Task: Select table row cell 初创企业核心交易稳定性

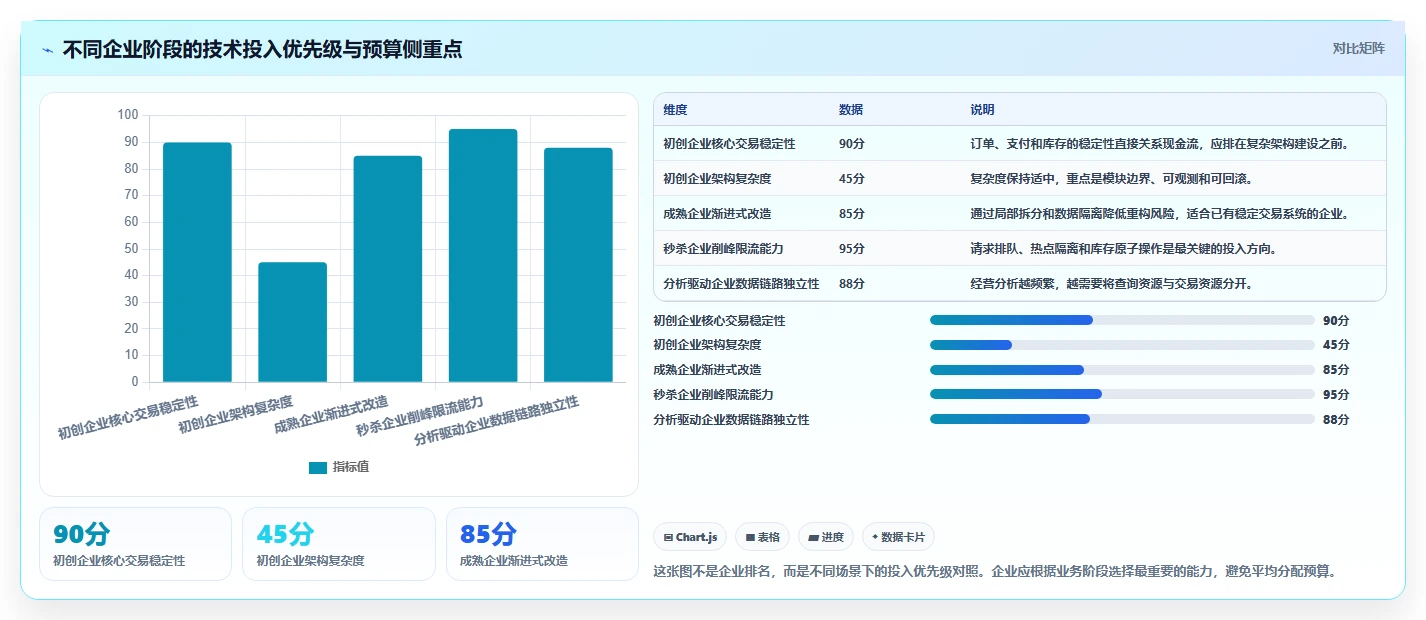Action: pyautogui.click(x=729, y=144)
